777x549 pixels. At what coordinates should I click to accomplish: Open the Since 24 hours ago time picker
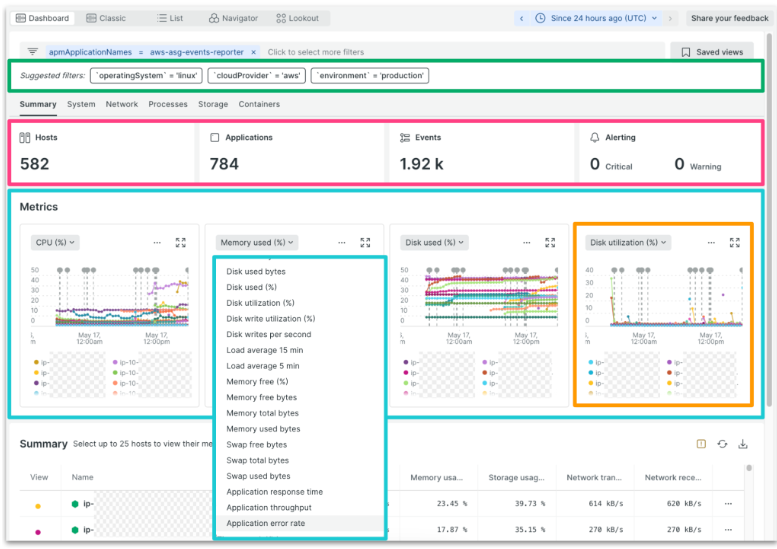coord(598,18)
